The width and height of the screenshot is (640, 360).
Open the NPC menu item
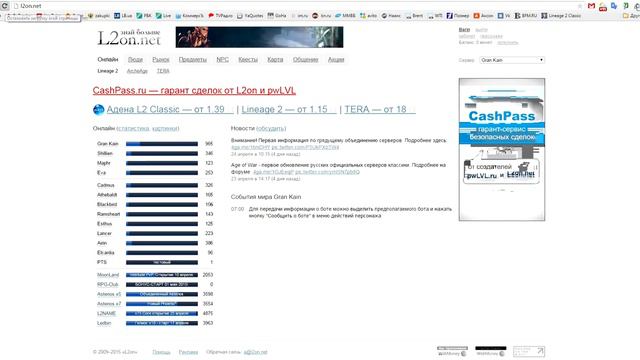click(x=222, y=60)
